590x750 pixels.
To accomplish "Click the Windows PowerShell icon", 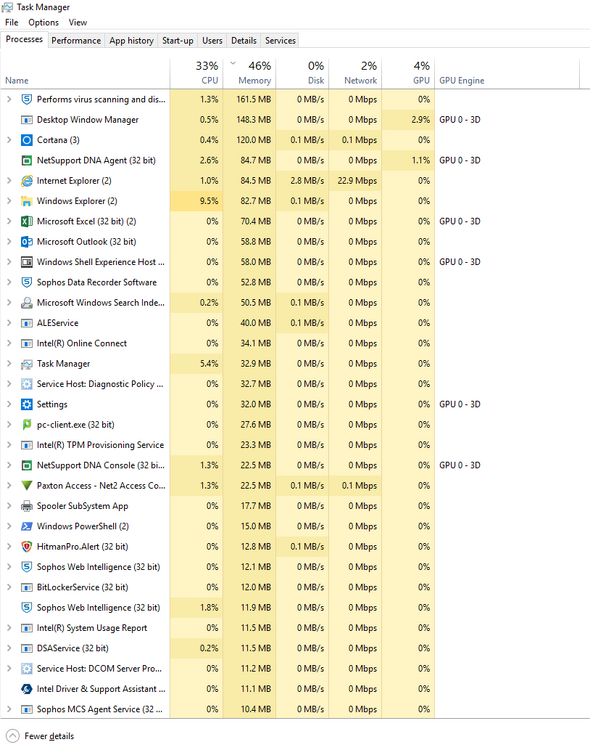I will click(27, 527).
